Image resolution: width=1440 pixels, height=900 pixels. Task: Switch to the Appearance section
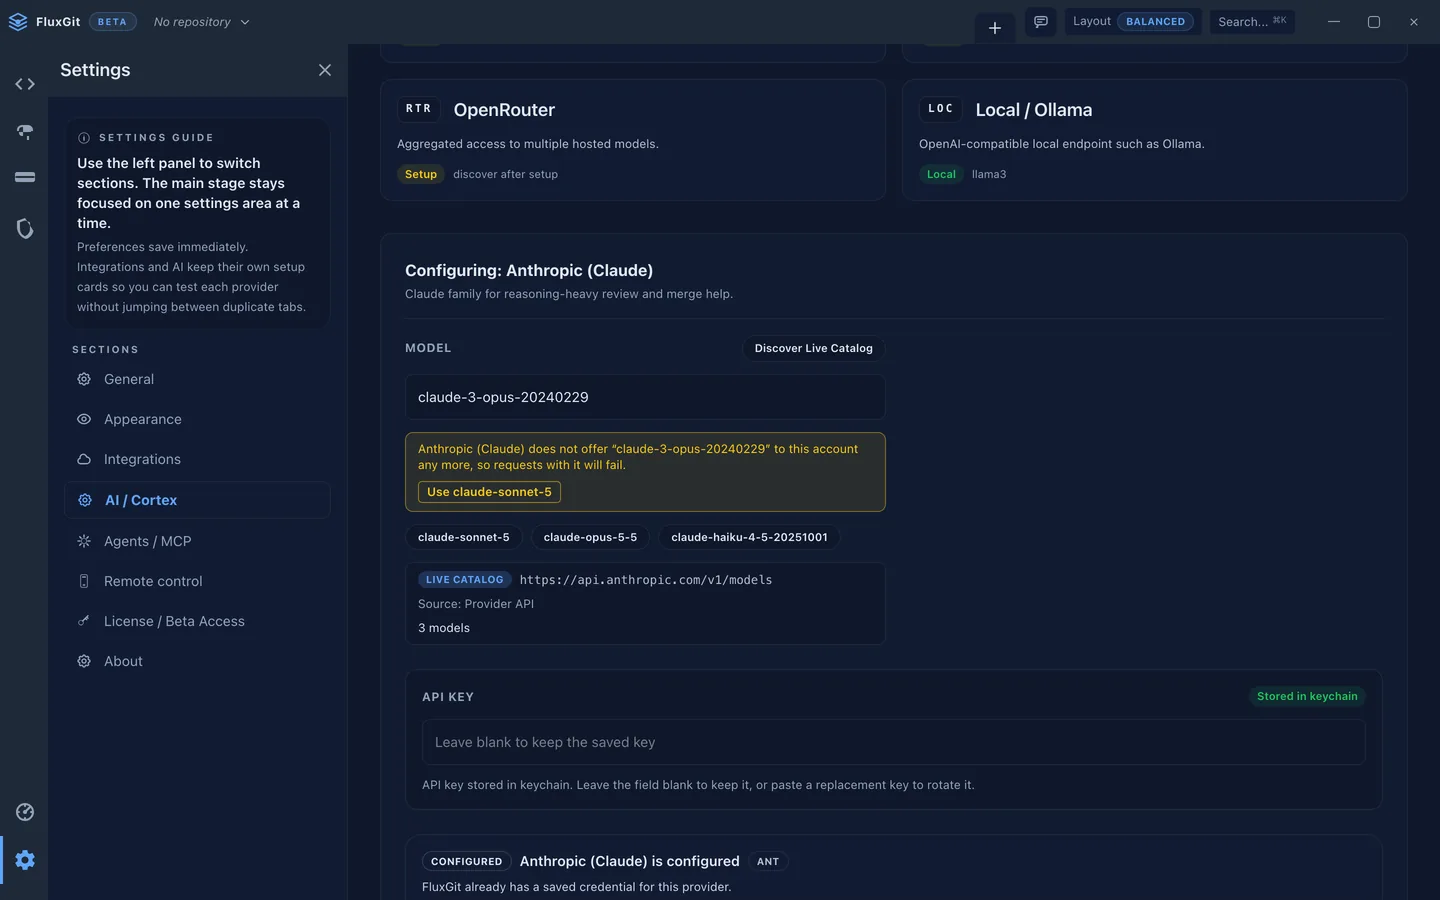197,419
